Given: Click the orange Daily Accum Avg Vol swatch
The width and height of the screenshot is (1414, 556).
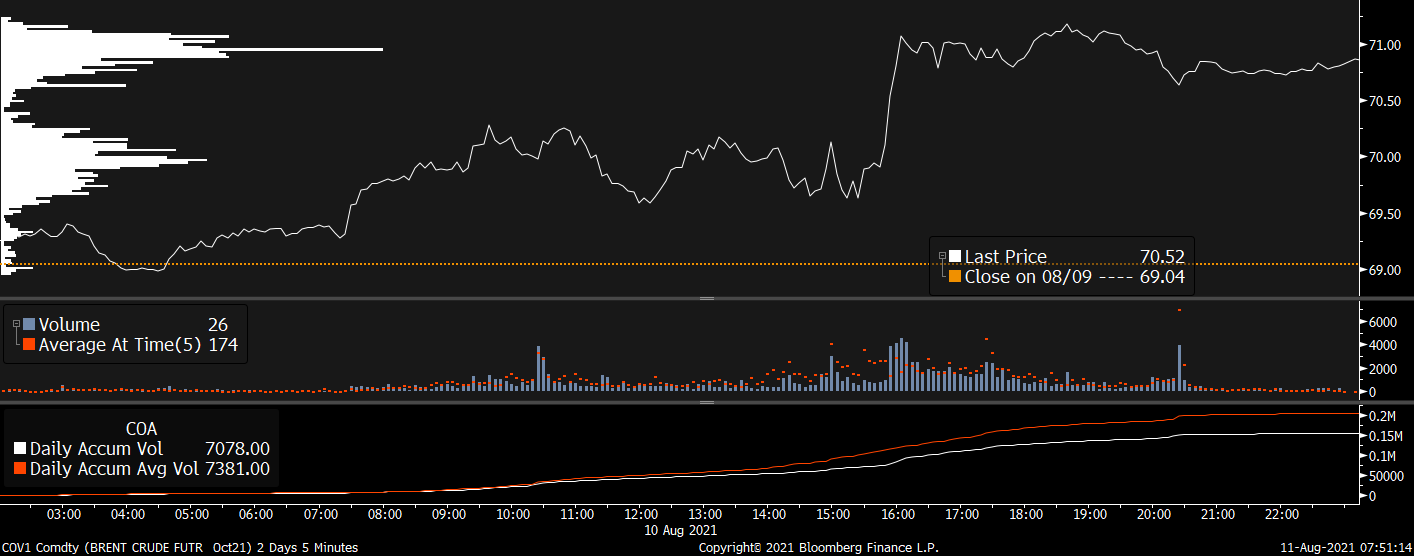Looking at the screenshot, I should pos(21,468).
